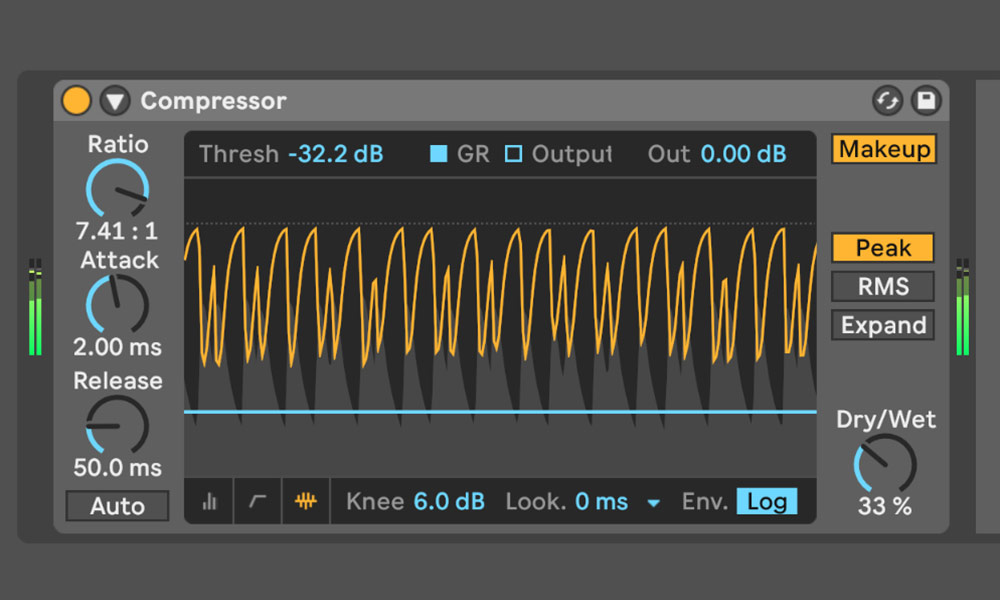Click the Out gain value 0.00 dB
The image size is (1000, 600).
pos(743,154)
